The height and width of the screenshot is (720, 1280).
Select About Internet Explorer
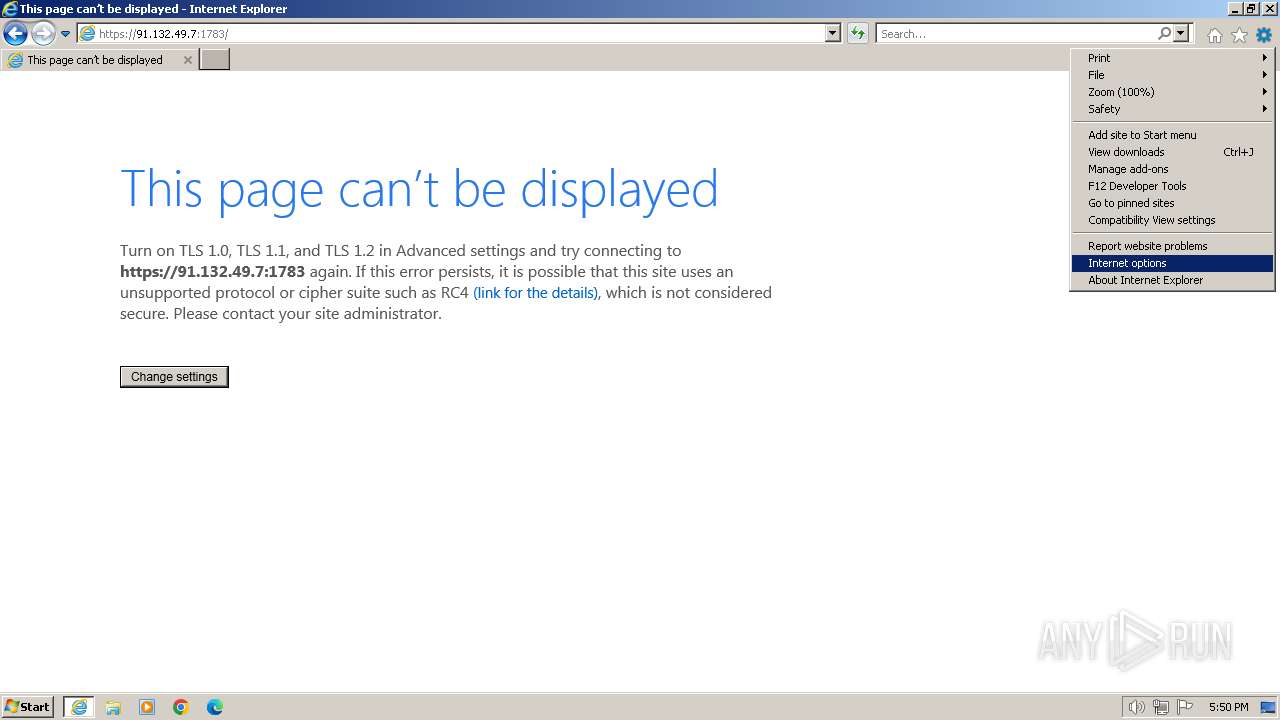[x=1172, y=280]
